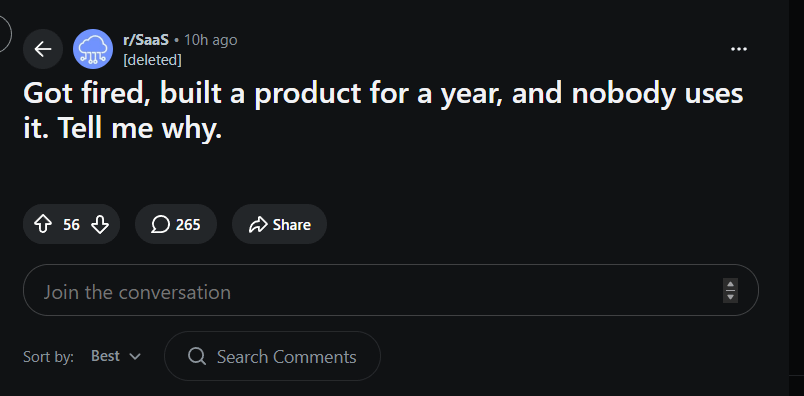Click the Join the conversation field
The image size is (804, 396).
tap(391, 290)
